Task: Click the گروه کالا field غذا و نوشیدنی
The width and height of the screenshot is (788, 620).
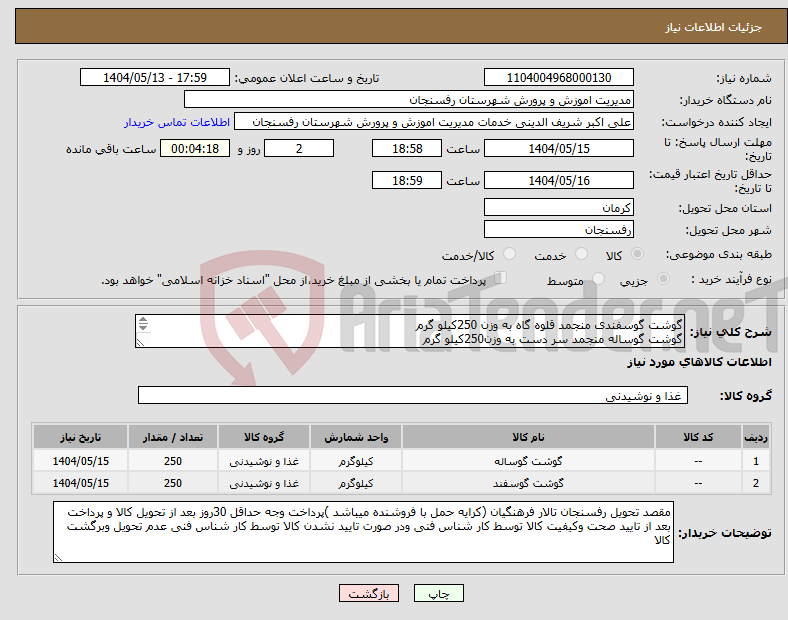Action: [x=413, y=395]
